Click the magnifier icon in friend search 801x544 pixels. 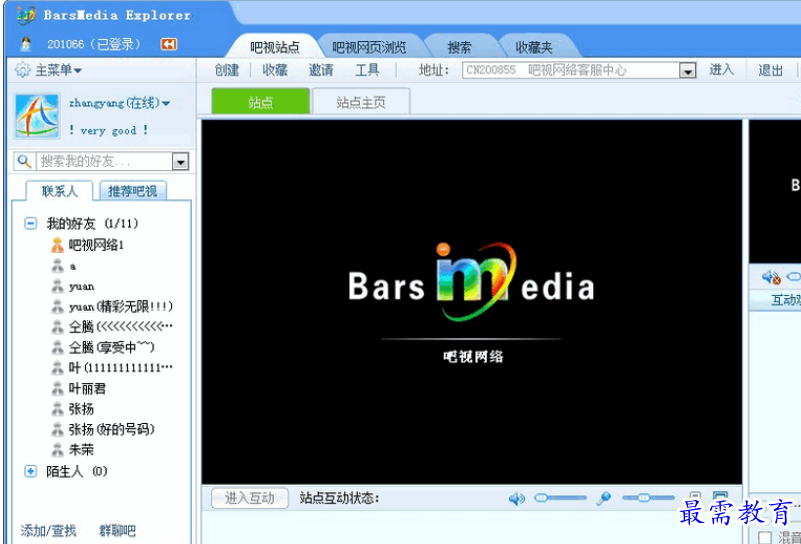pyautogui.click(x=24, y=161)
